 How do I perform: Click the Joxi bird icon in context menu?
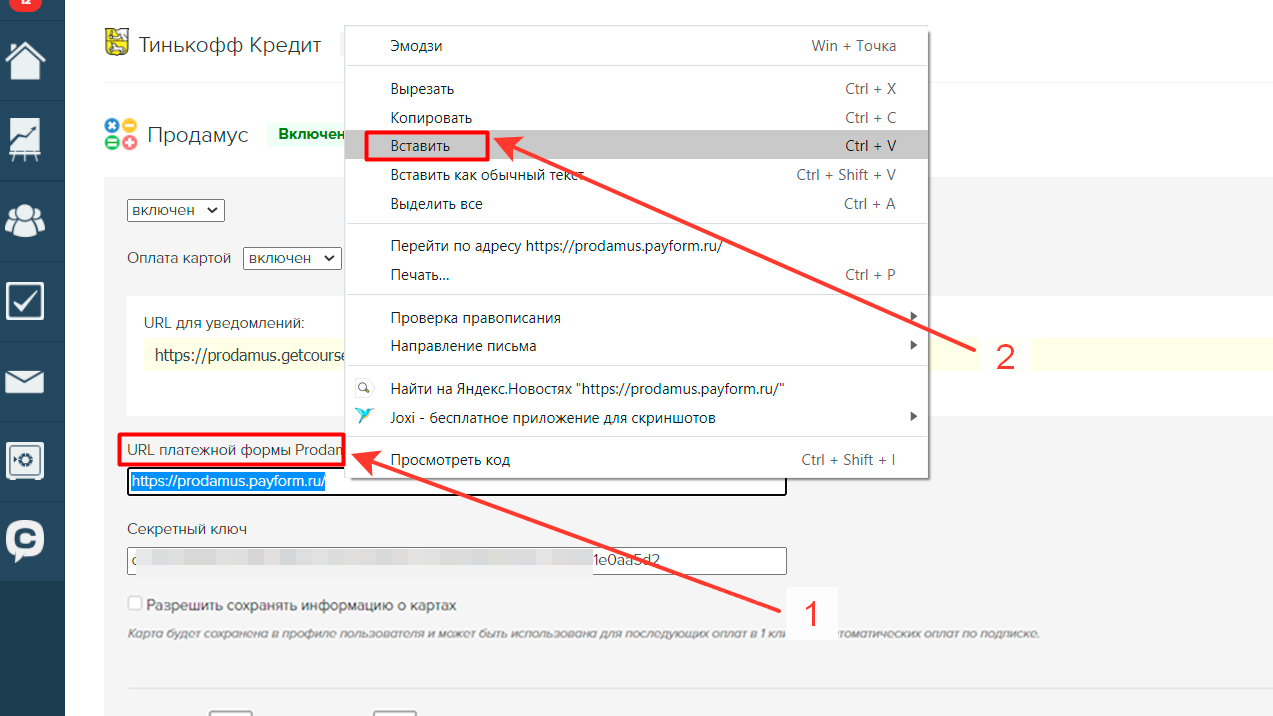(366, 416)
